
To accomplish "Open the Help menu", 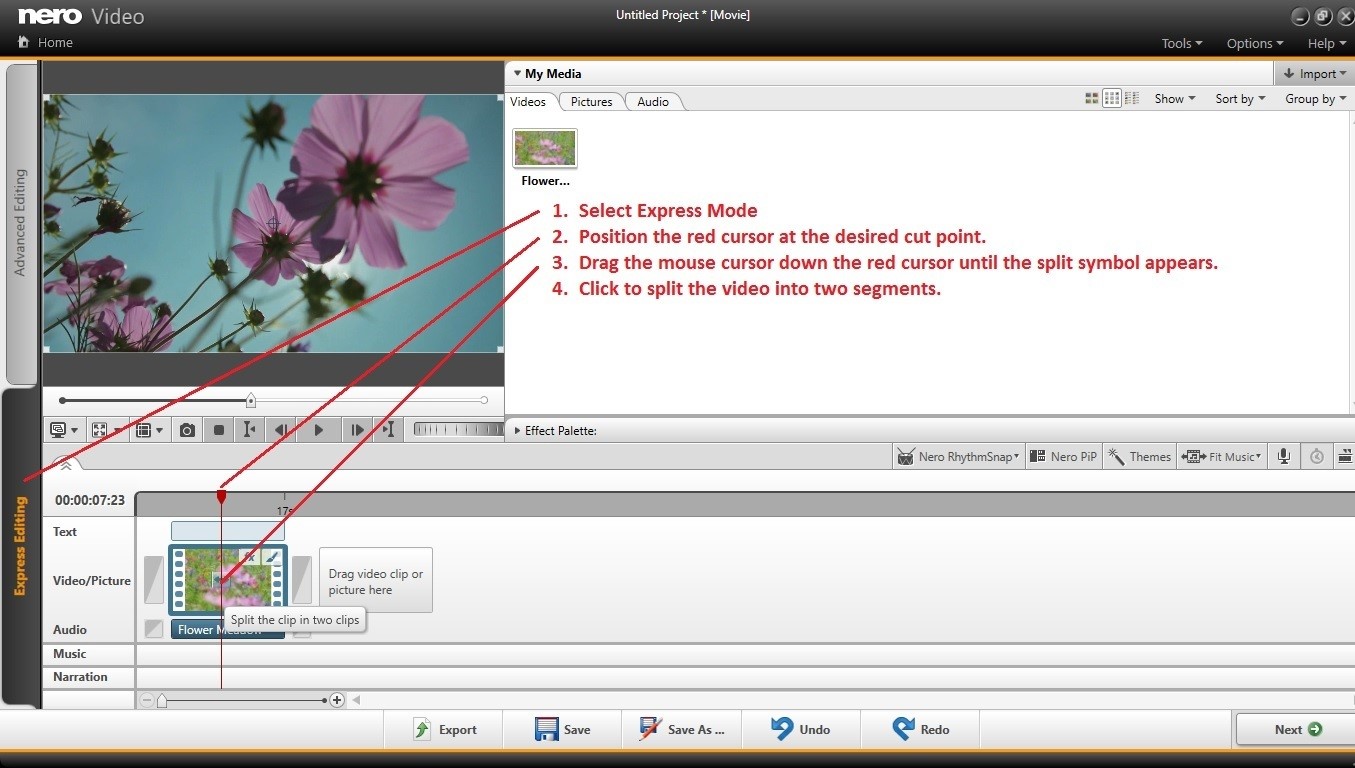I will (x=1326, y=43).
